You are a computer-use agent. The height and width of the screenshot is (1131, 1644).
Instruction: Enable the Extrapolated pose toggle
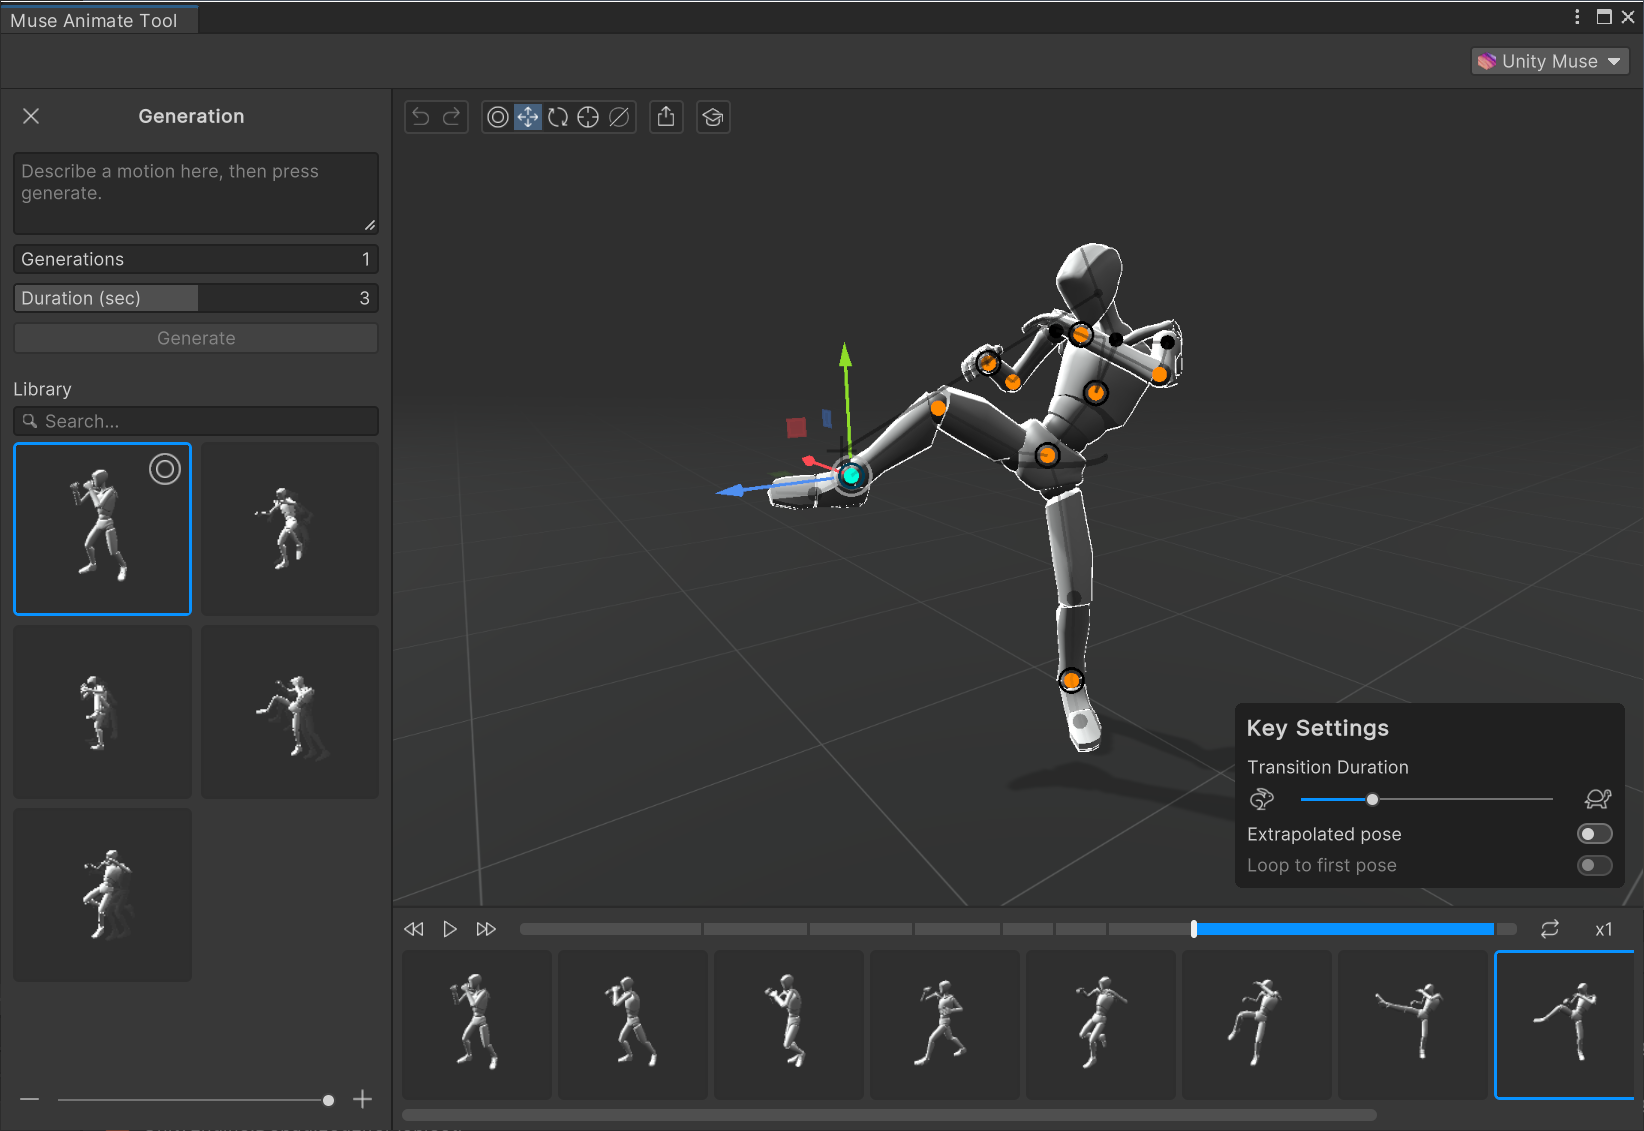(1594, 833)
